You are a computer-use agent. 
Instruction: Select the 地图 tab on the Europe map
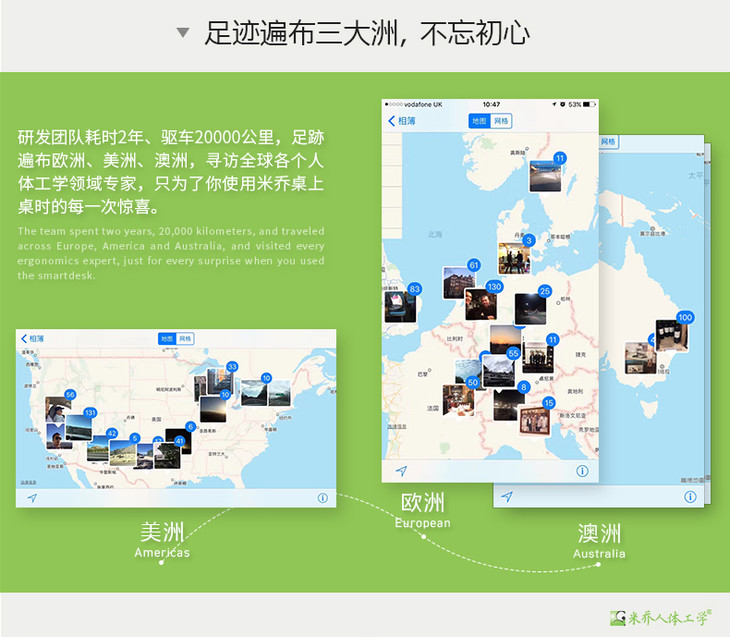click(479, 121)
